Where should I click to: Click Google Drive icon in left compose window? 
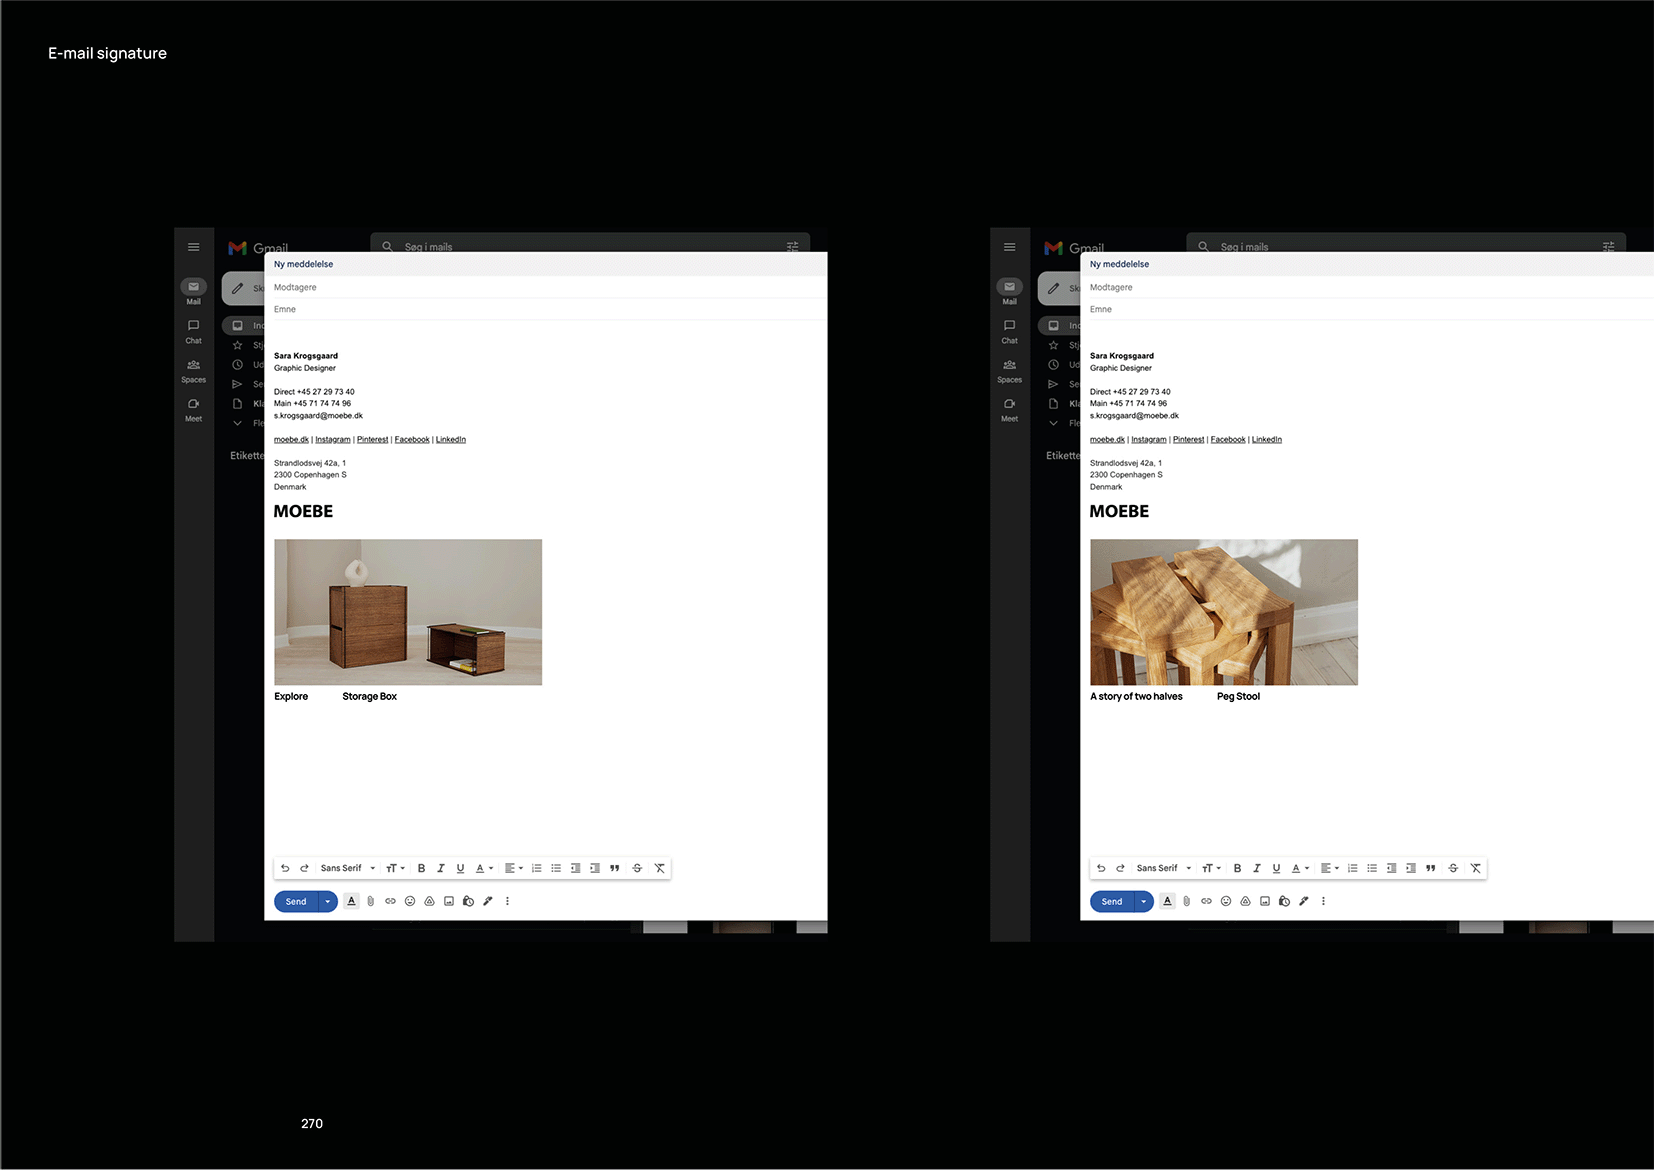pos(429,901)
